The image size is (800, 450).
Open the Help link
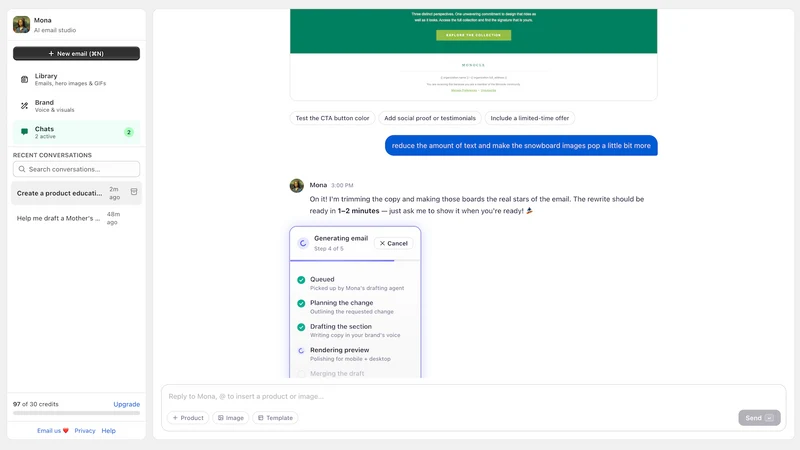click(108, 431)
